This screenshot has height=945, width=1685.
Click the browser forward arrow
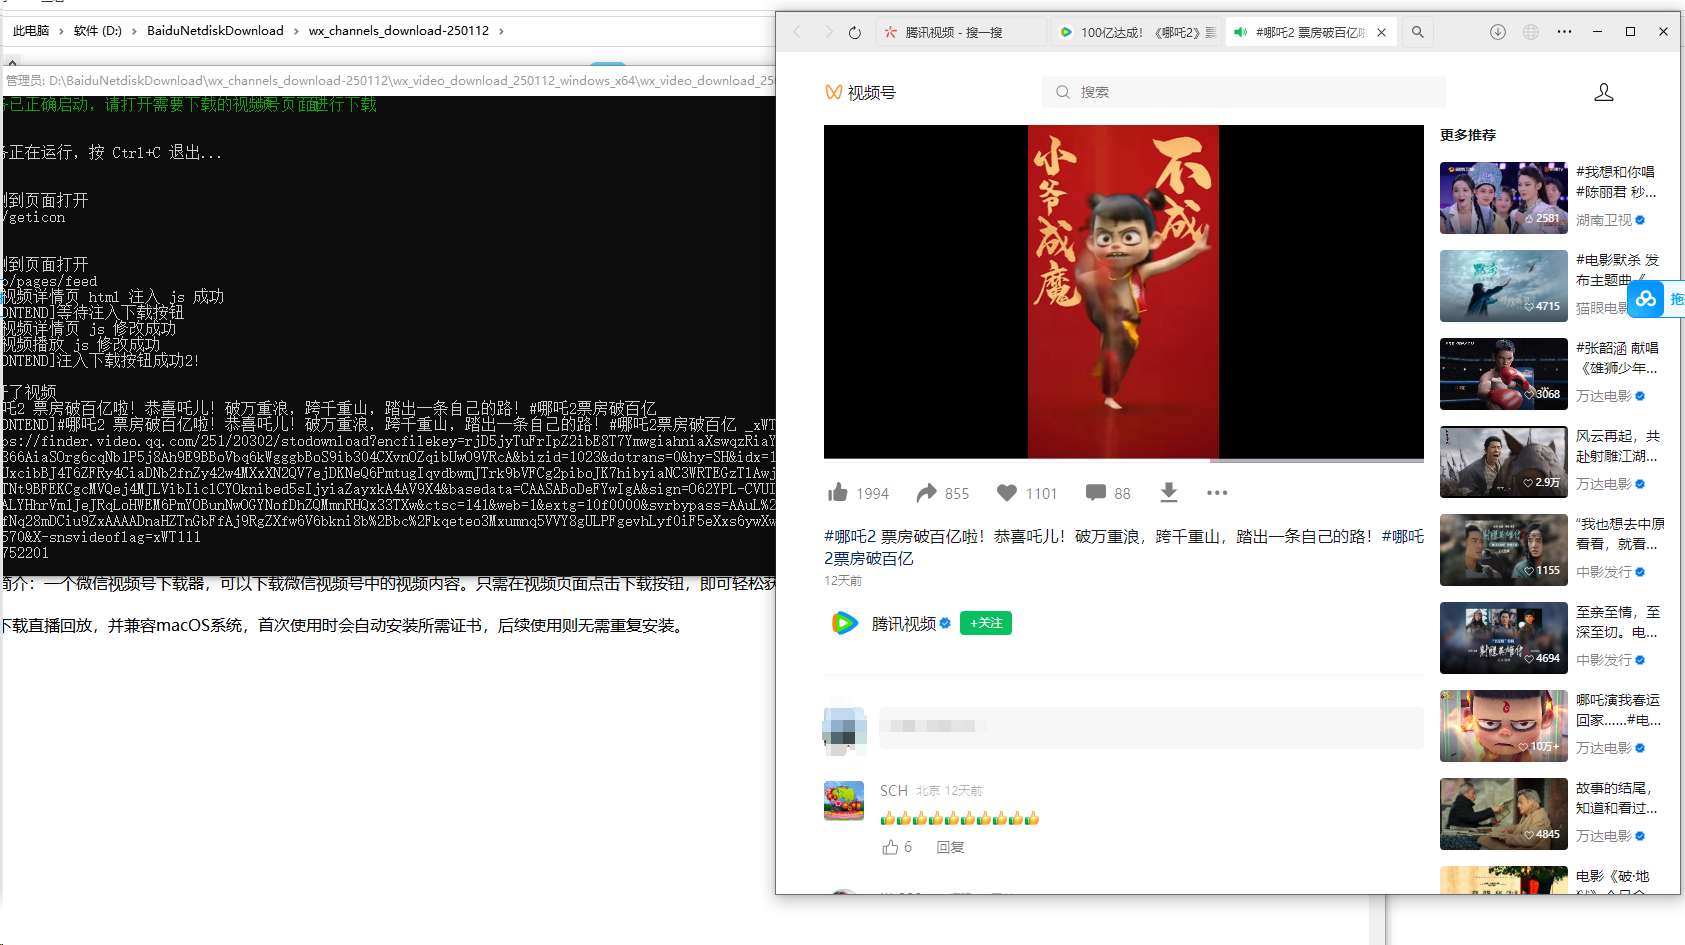[828, 32]
